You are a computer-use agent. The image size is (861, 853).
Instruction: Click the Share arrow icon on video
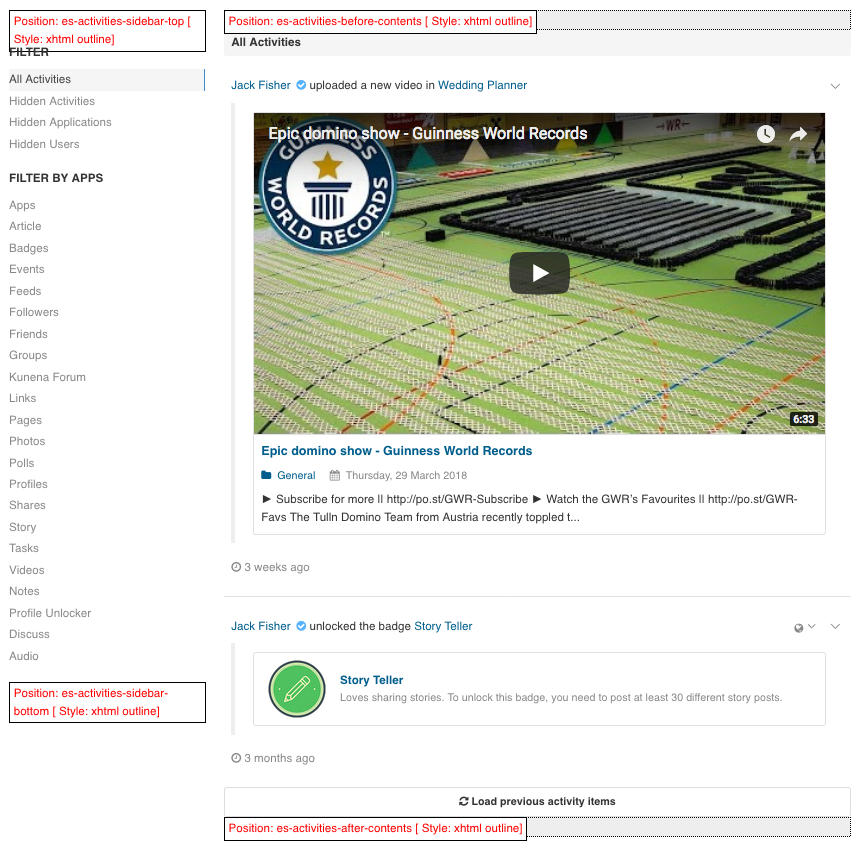click(798, 133)
